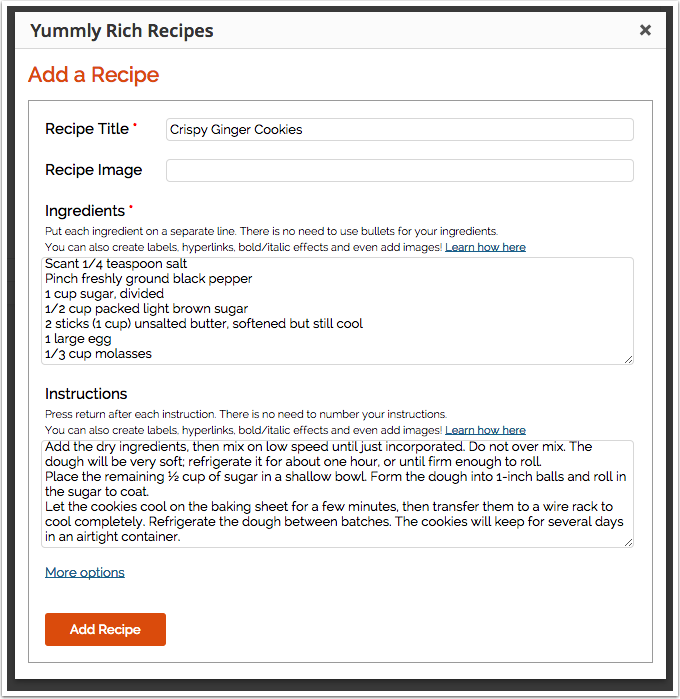This screenshot has width=680, height=699.
Task: Open Learn how here link under Instructions
Action: click(485, 430)
